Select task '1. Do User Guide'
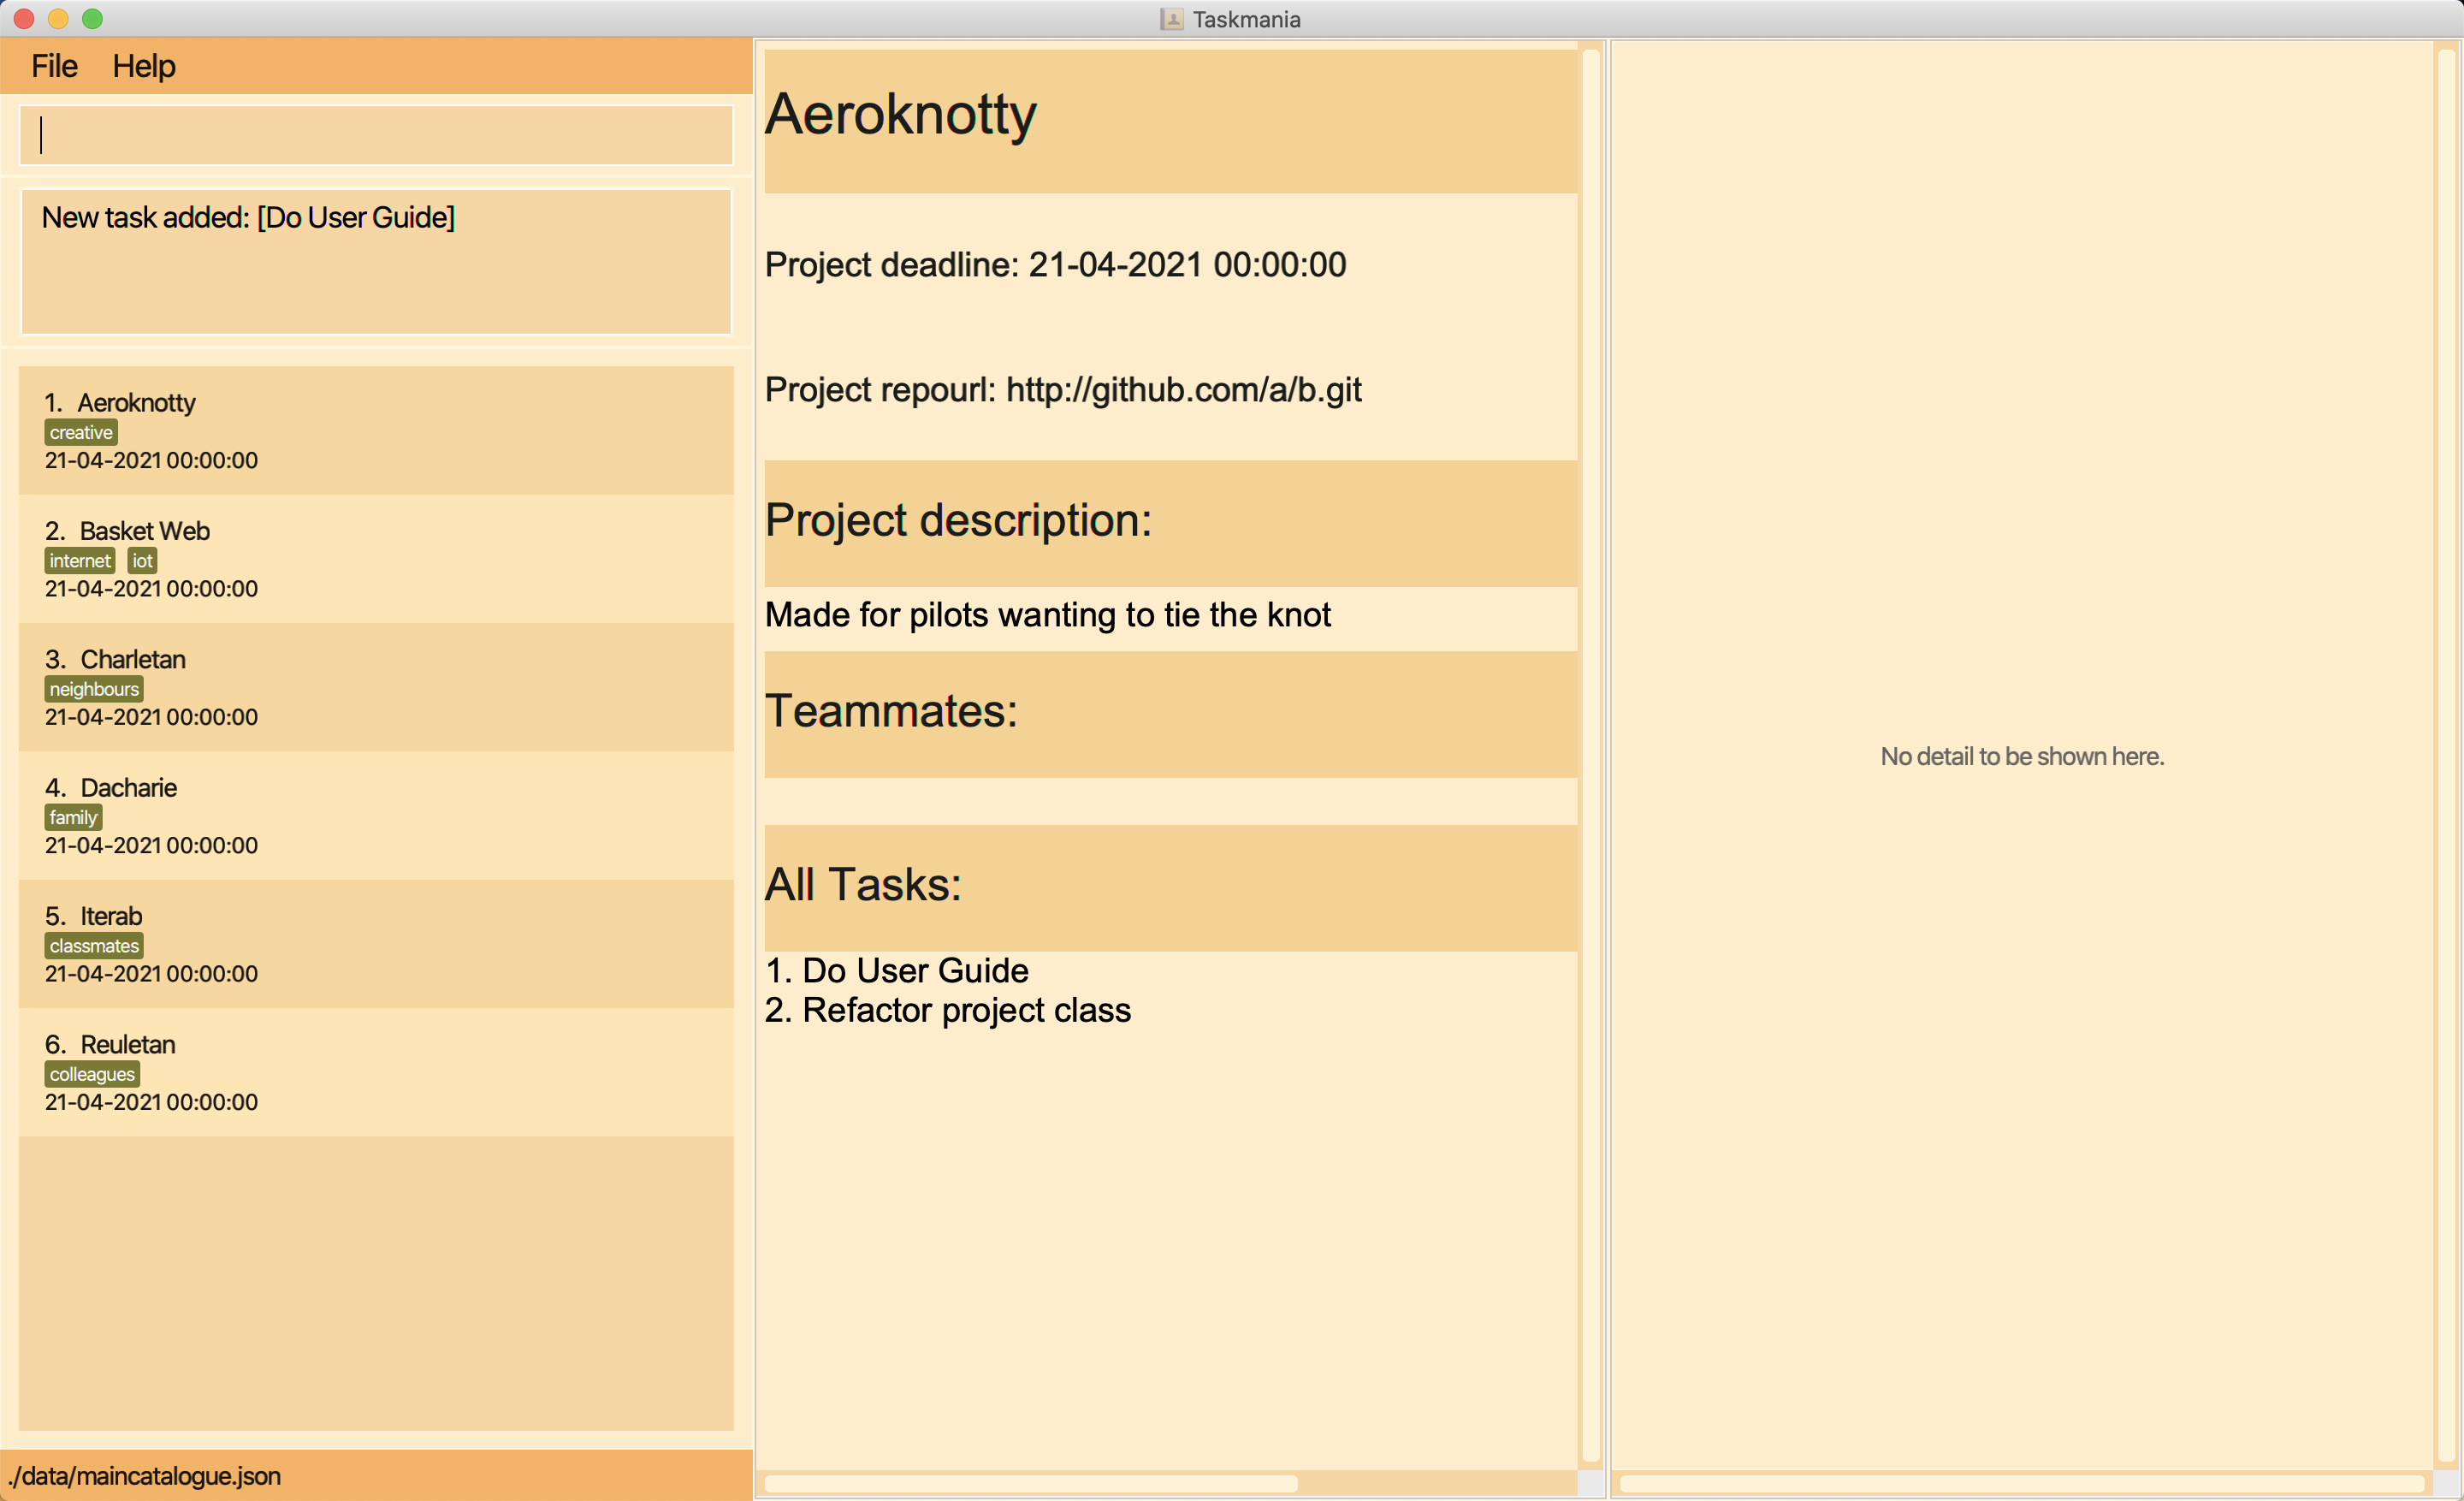2464x1501 pixels. pos(896,970)
